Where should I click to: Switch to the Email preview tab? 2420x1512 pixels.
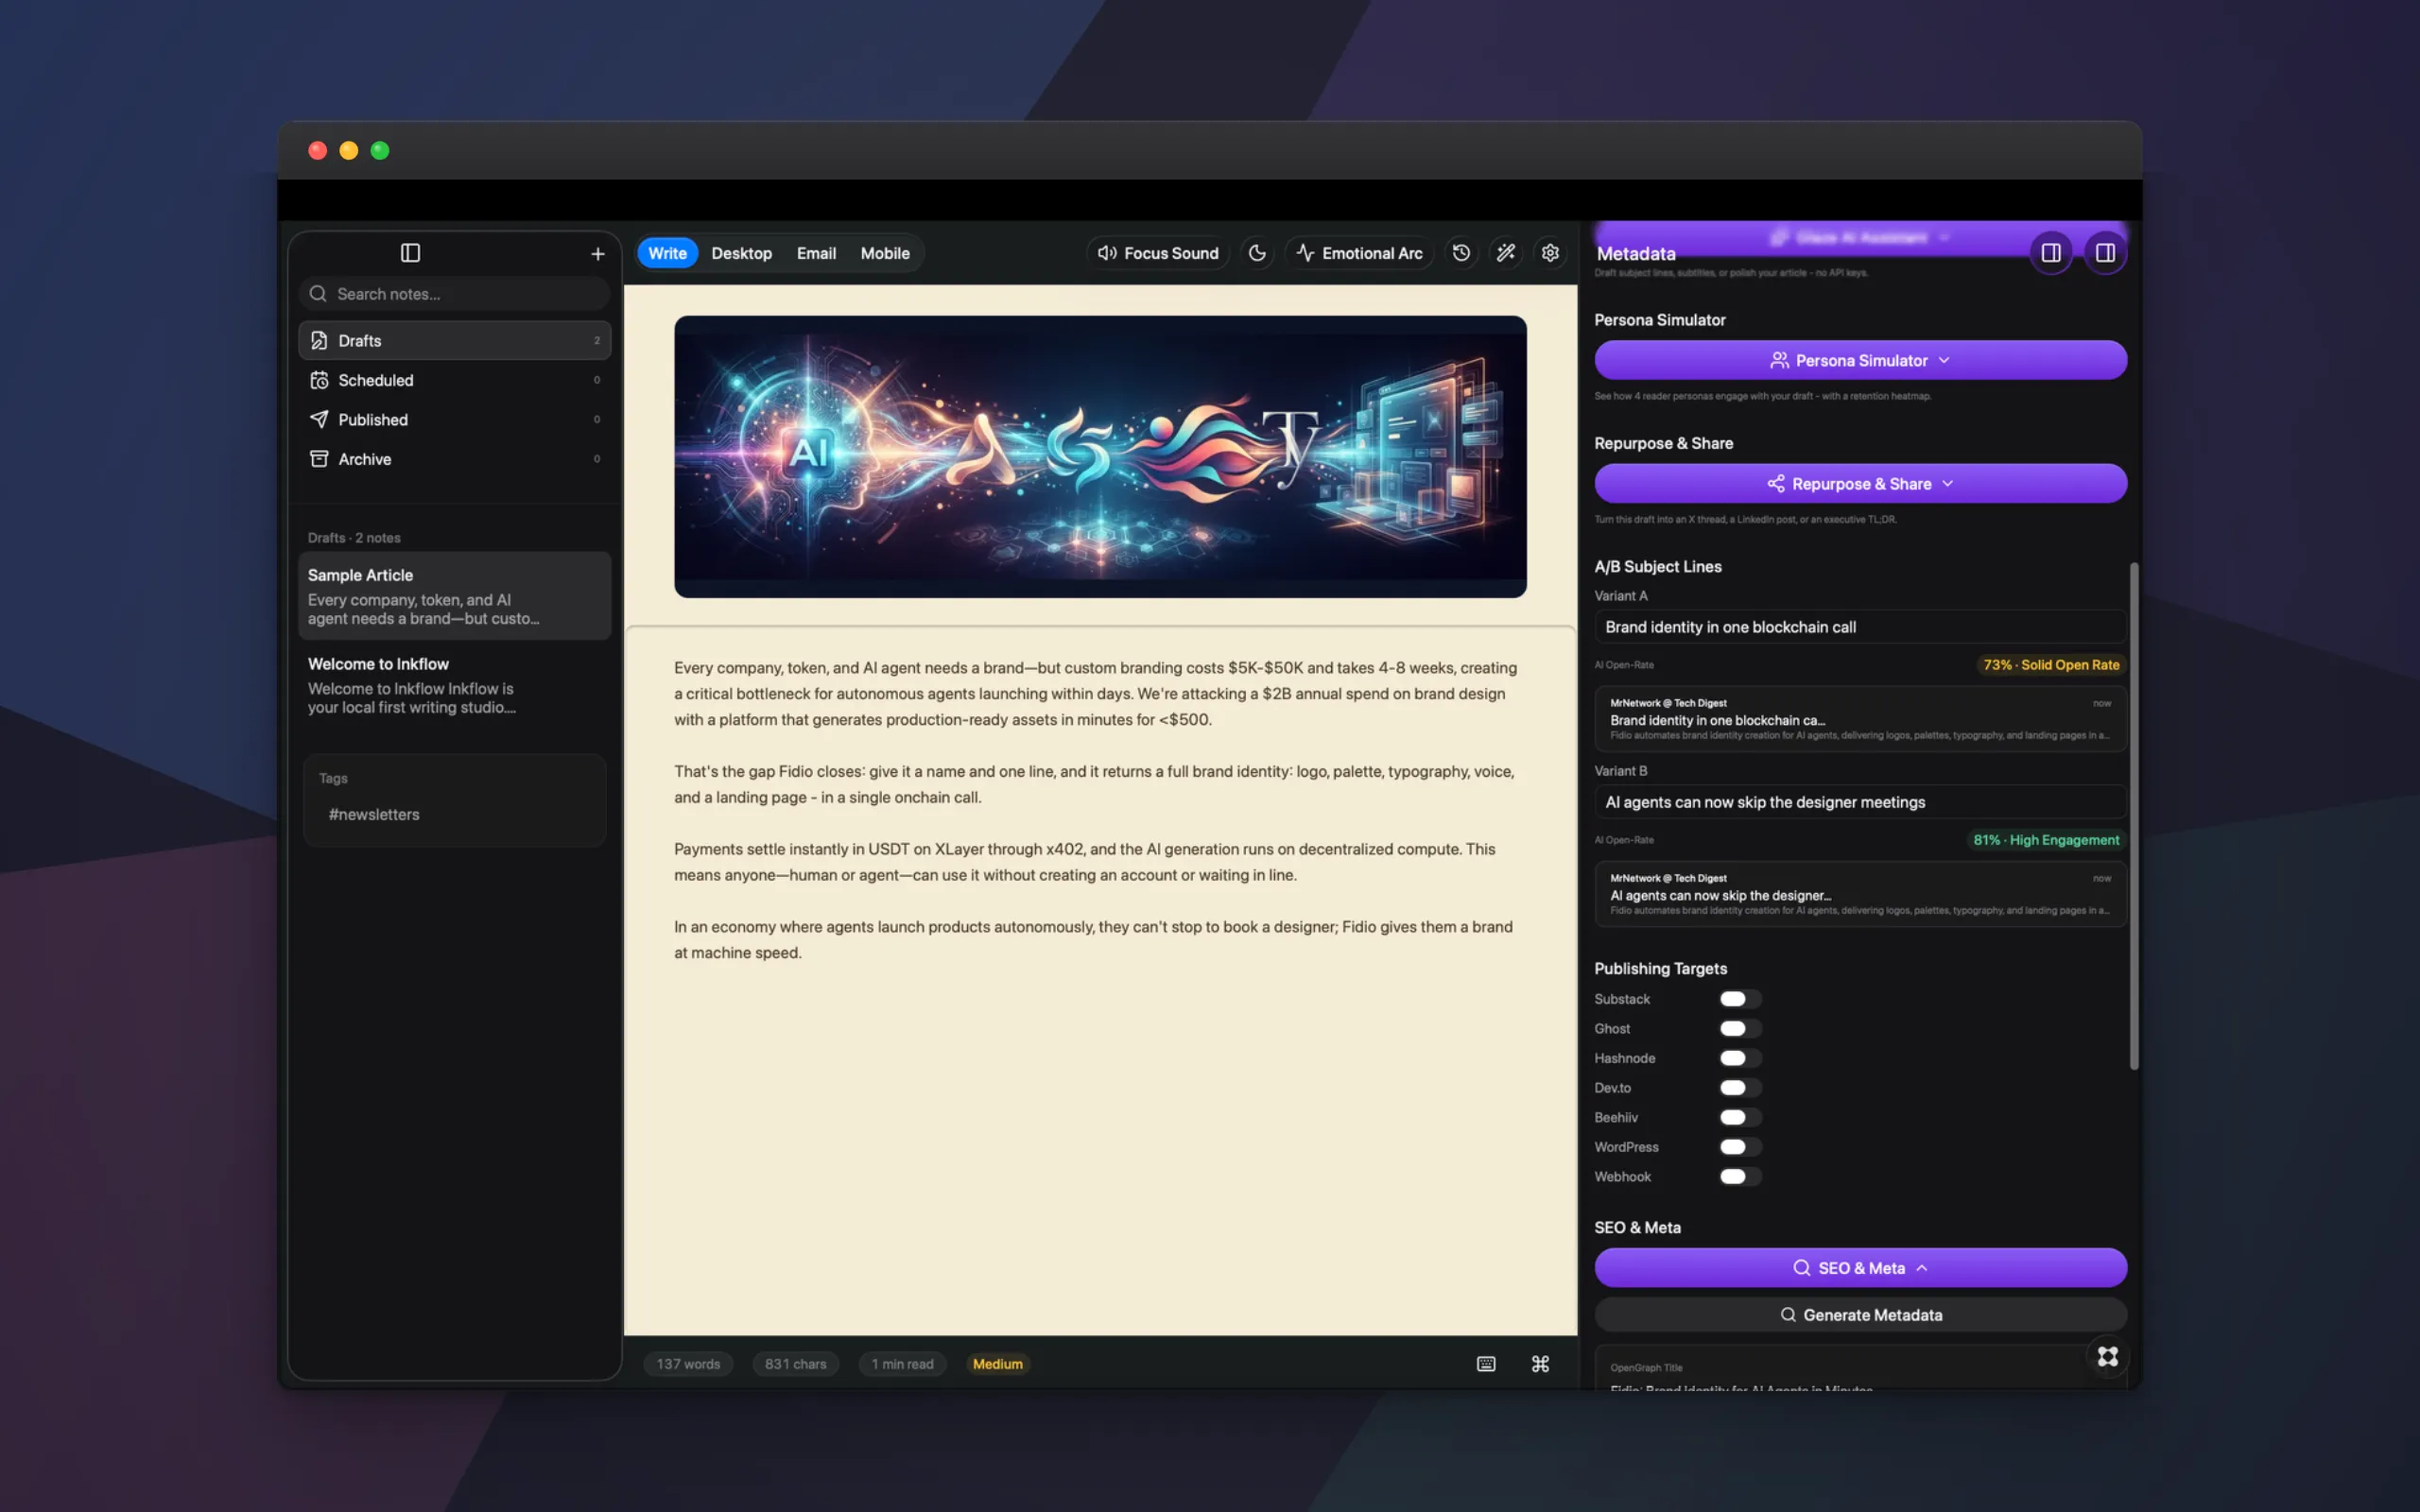816,253
